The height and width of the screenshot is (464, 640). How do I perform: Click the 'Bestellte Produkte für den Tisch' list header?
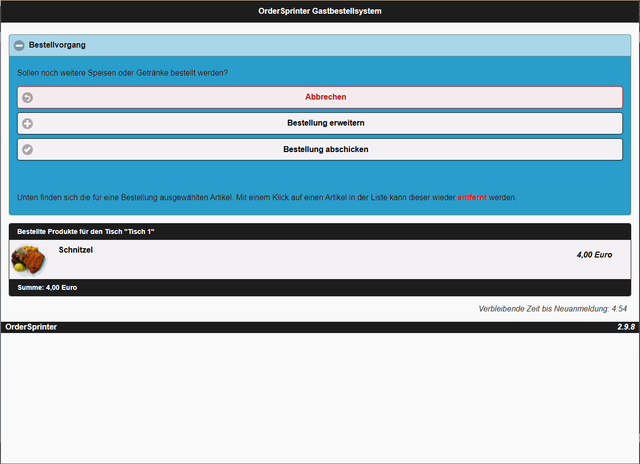86,232
